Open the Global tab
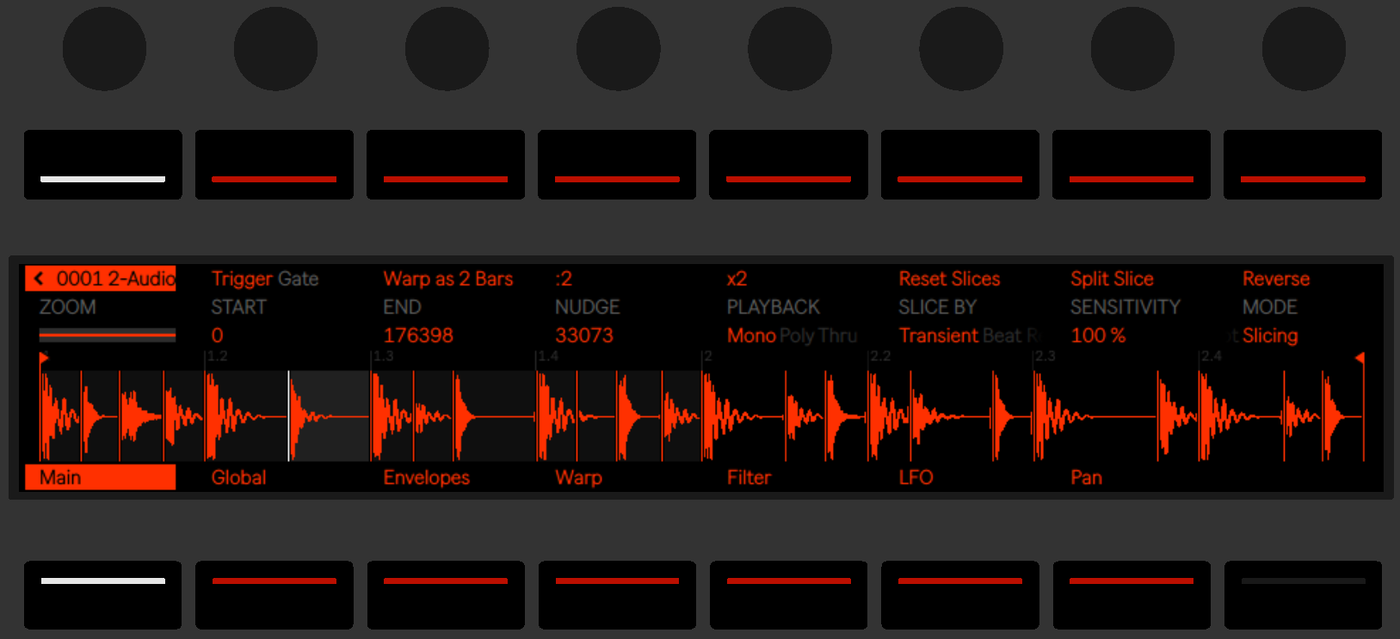 click(x=239, y=478)
